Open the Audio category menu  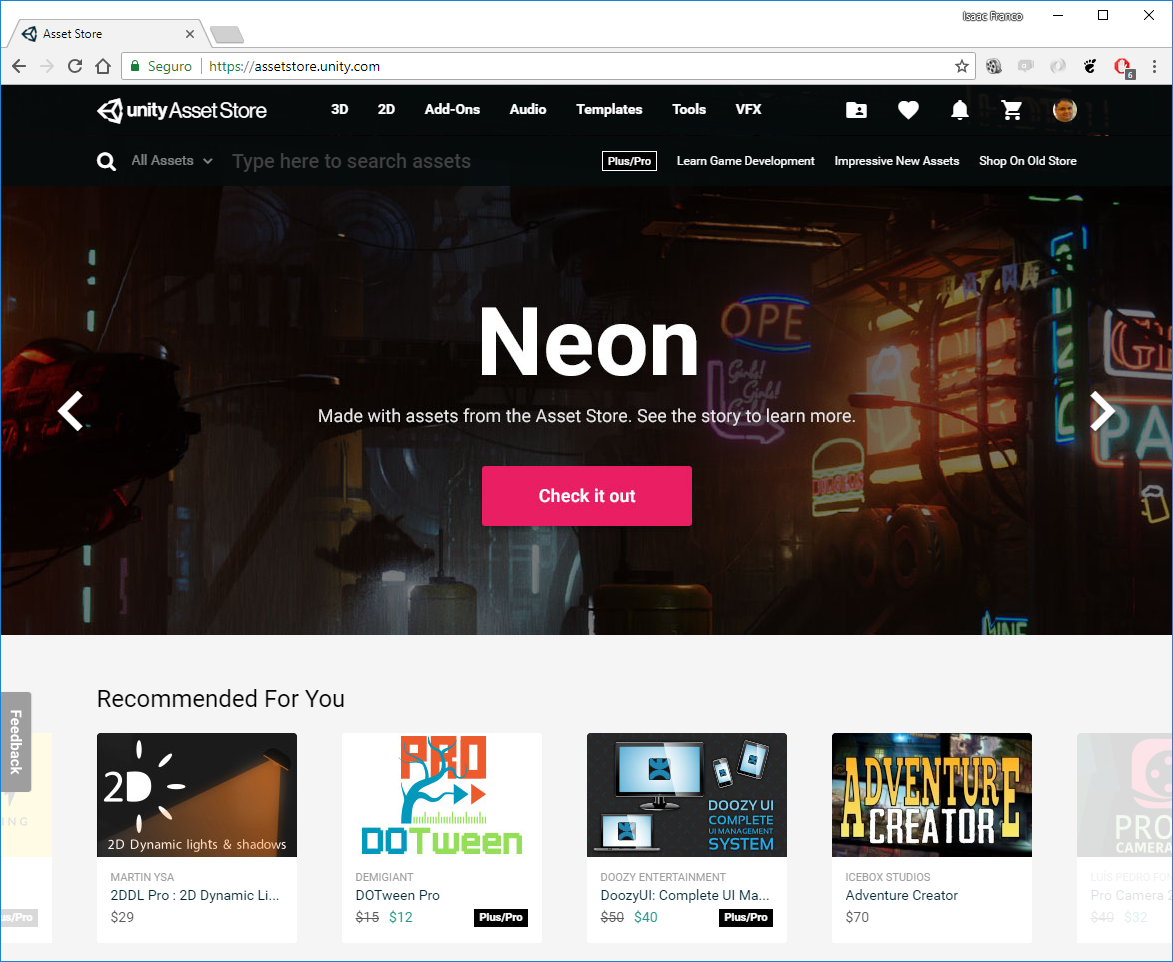tap(528, 109)
